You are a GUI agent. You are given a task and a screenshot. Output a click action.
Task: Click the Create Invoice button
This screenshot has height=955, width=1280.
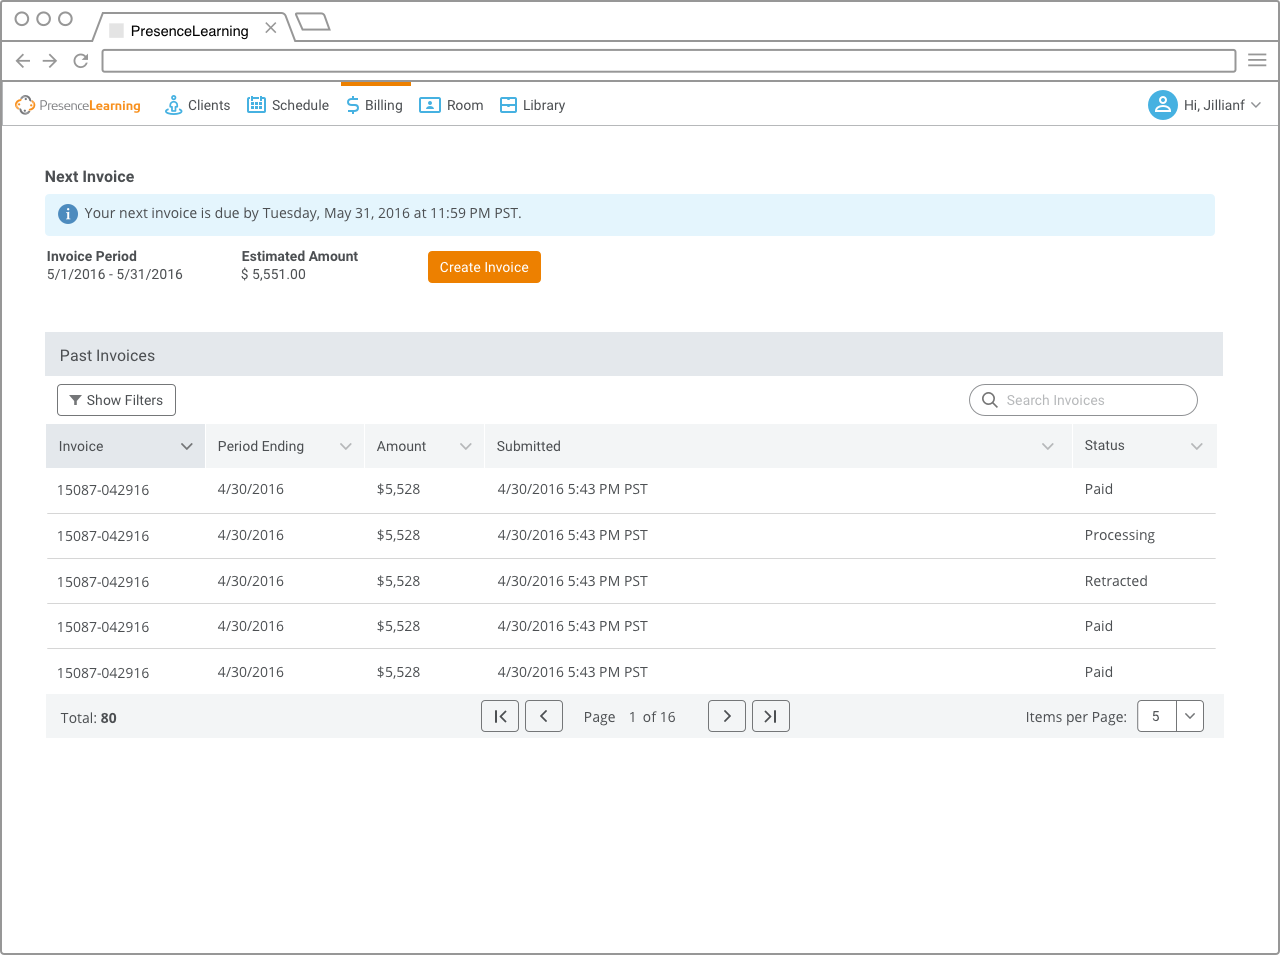pos(484,267)
